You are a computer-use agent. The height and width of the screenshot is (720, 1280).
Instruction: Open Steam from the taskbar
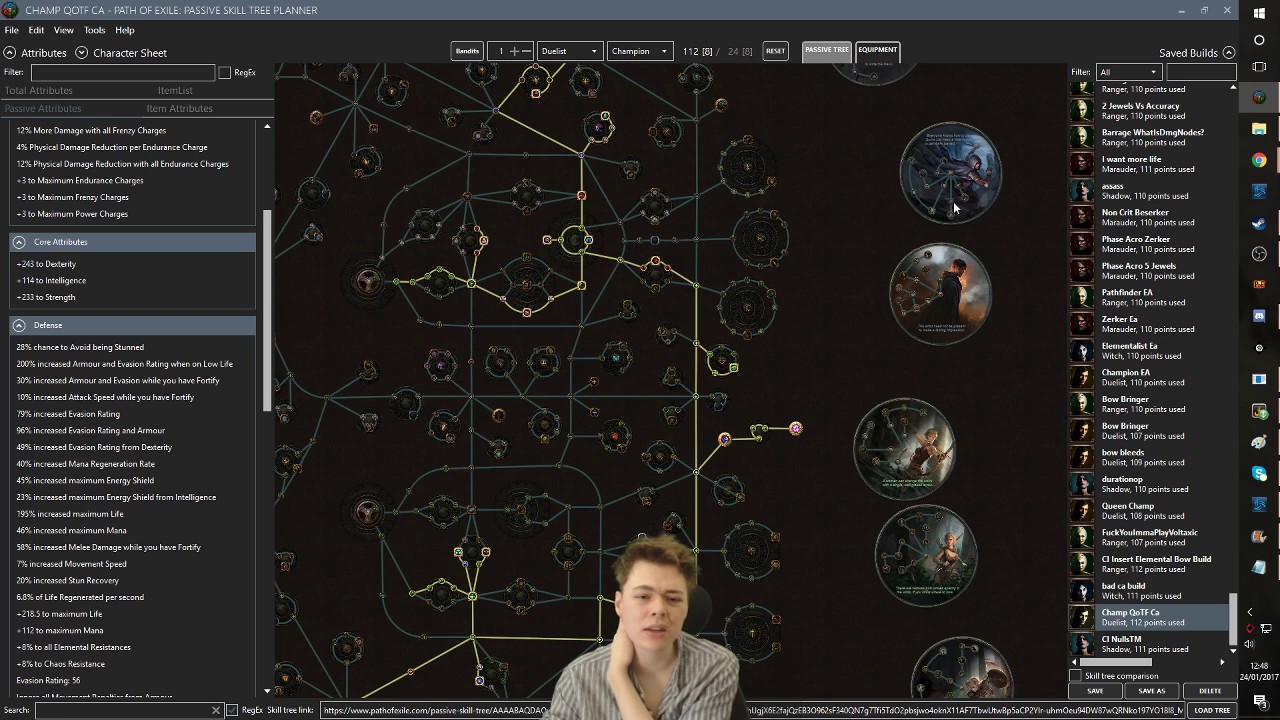[x=1259, y=223]
